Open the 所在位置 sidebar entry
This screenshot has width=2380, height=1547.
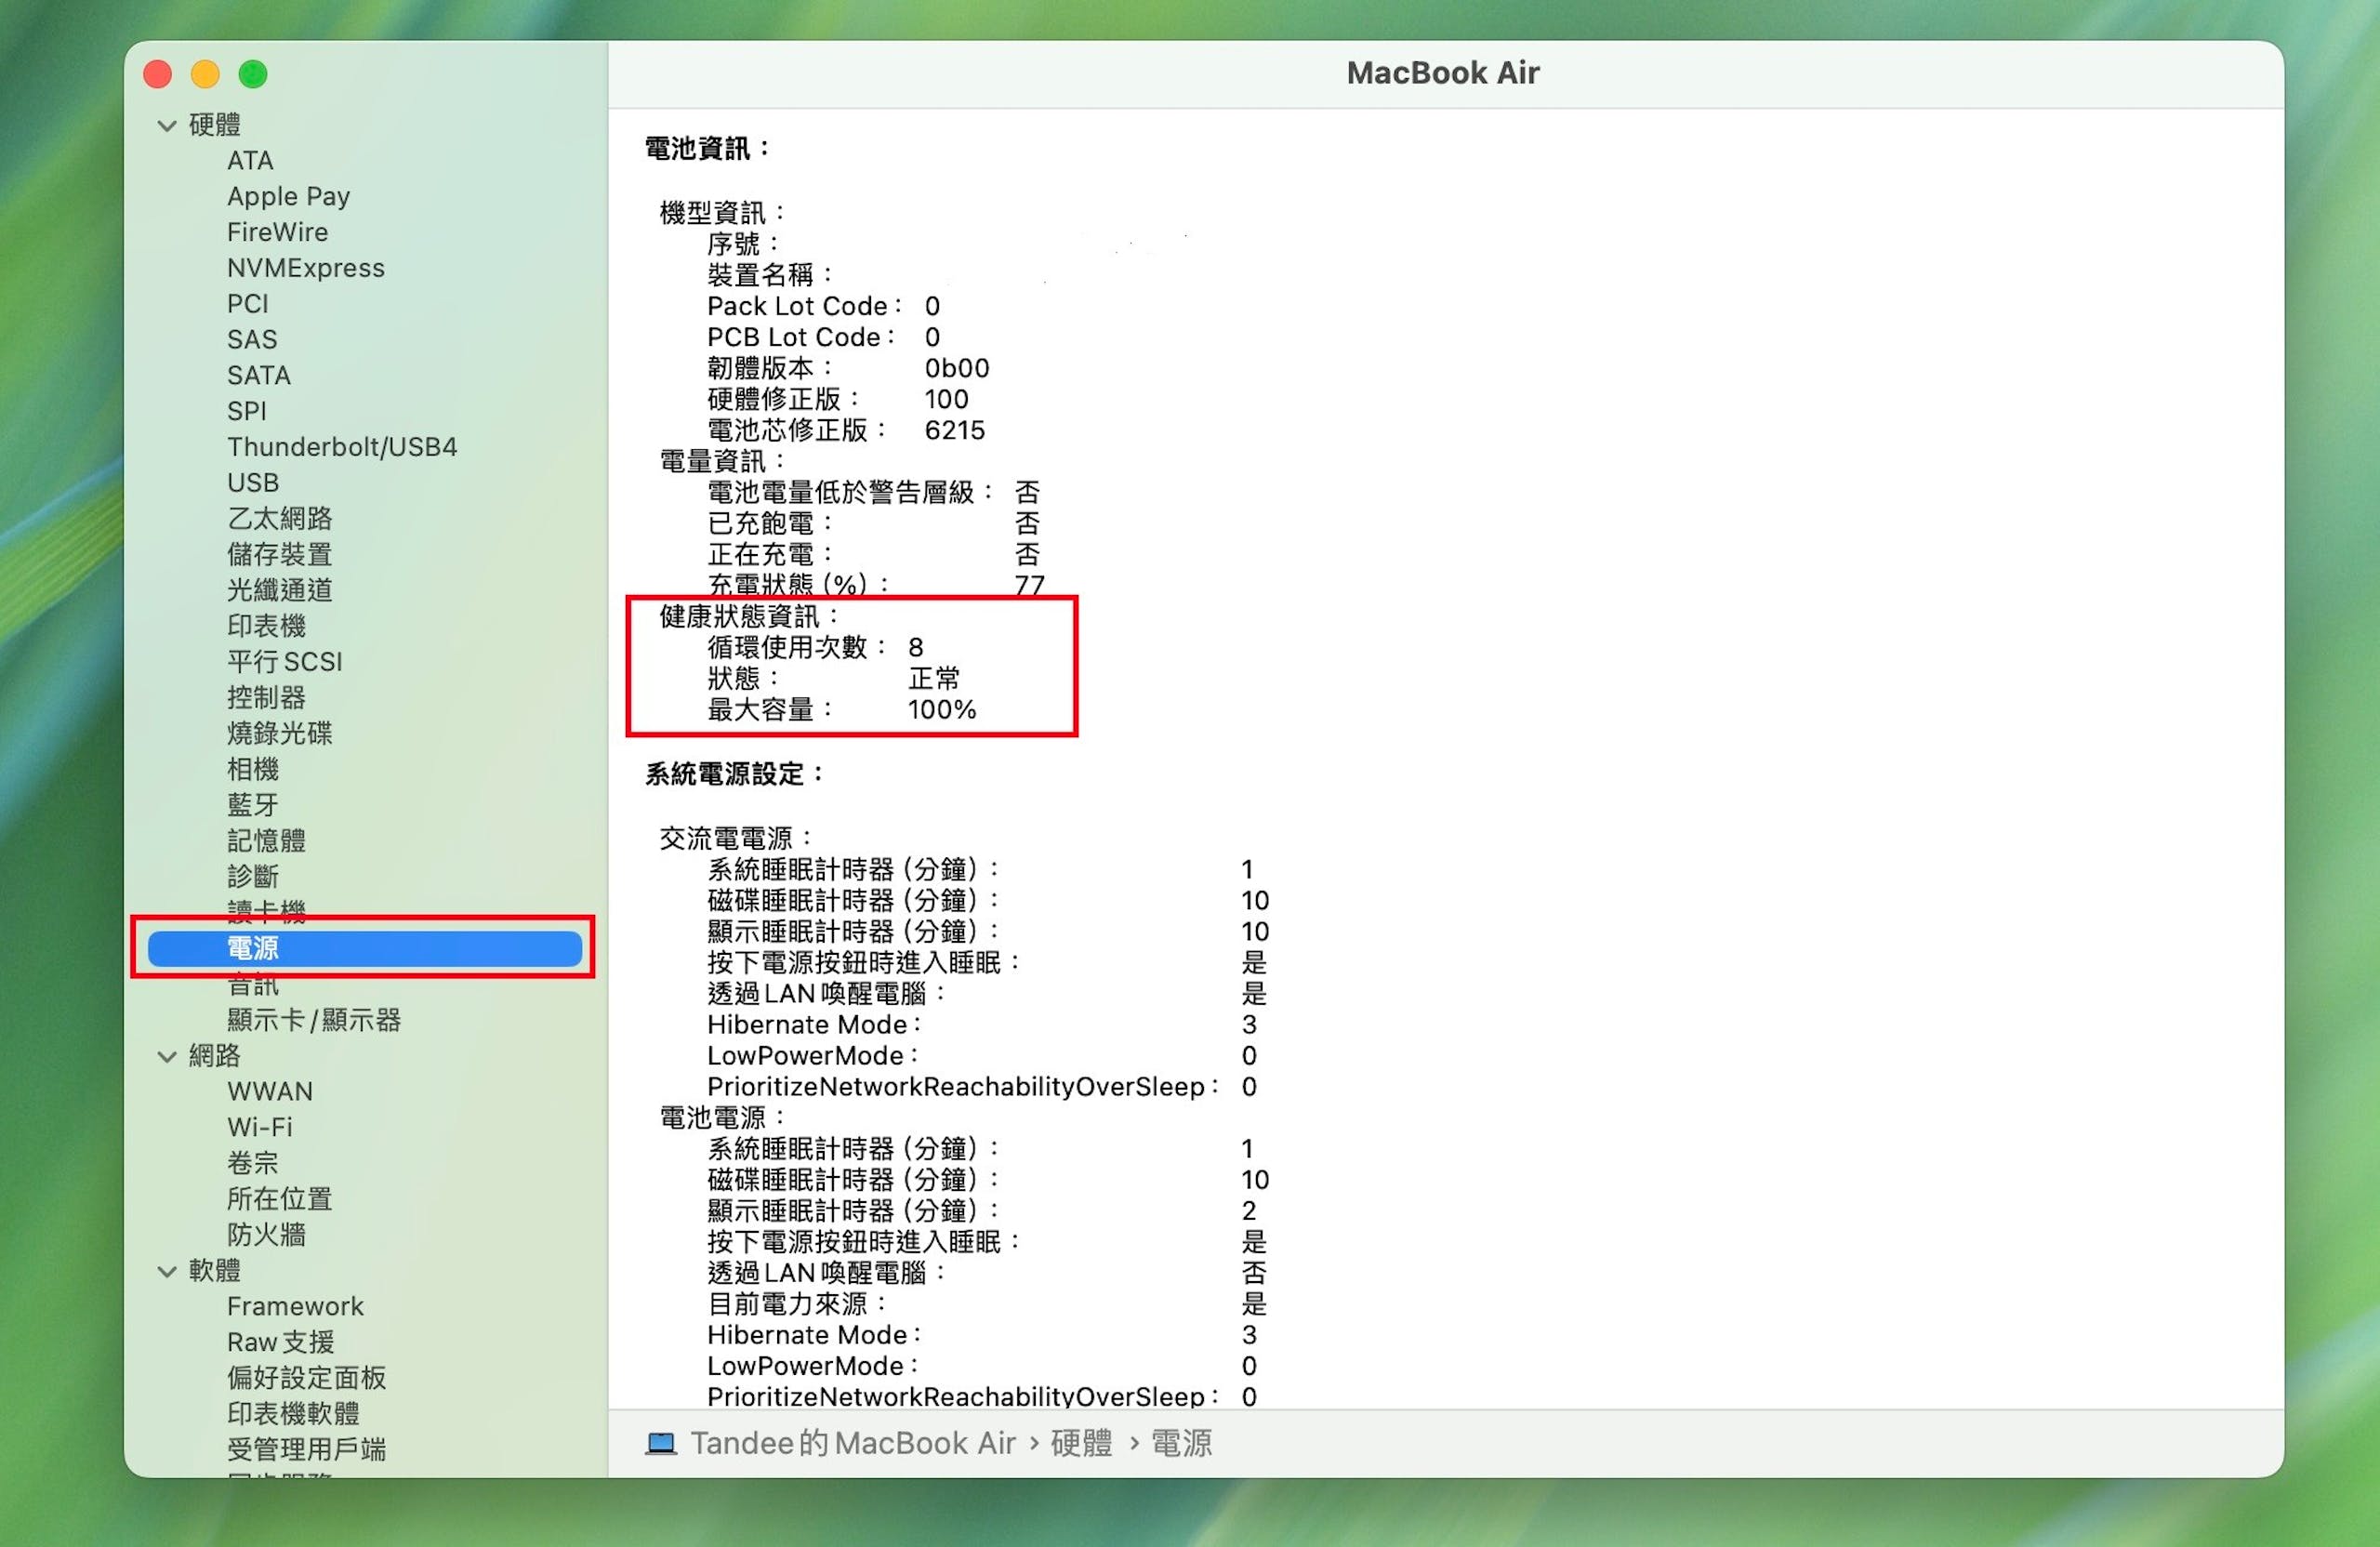(x=279, y=1199)
